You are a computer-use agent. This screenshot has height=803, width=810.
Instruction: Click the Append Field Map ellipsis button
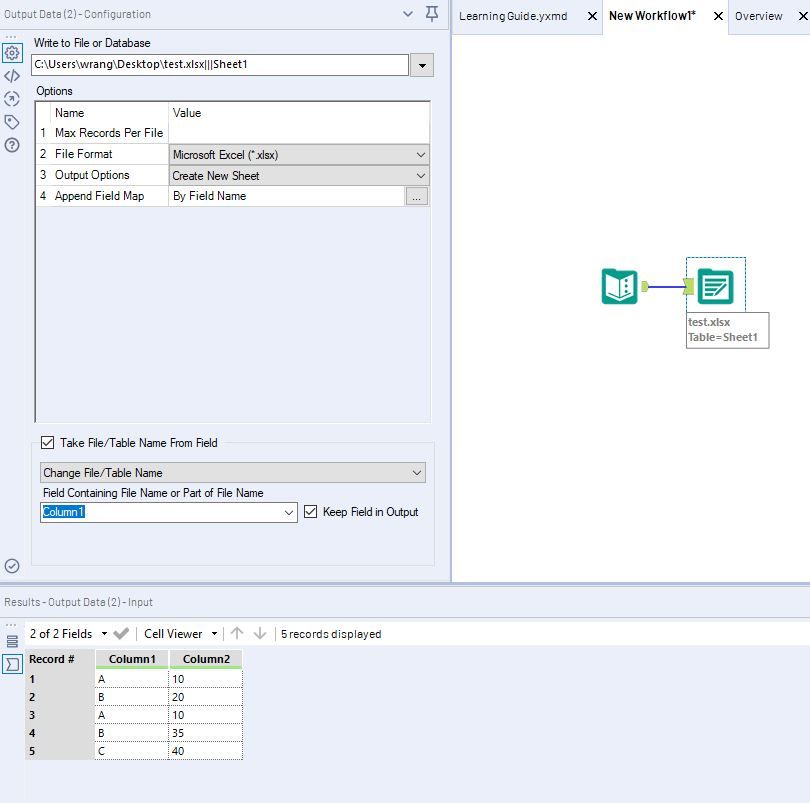click(417, 197)
